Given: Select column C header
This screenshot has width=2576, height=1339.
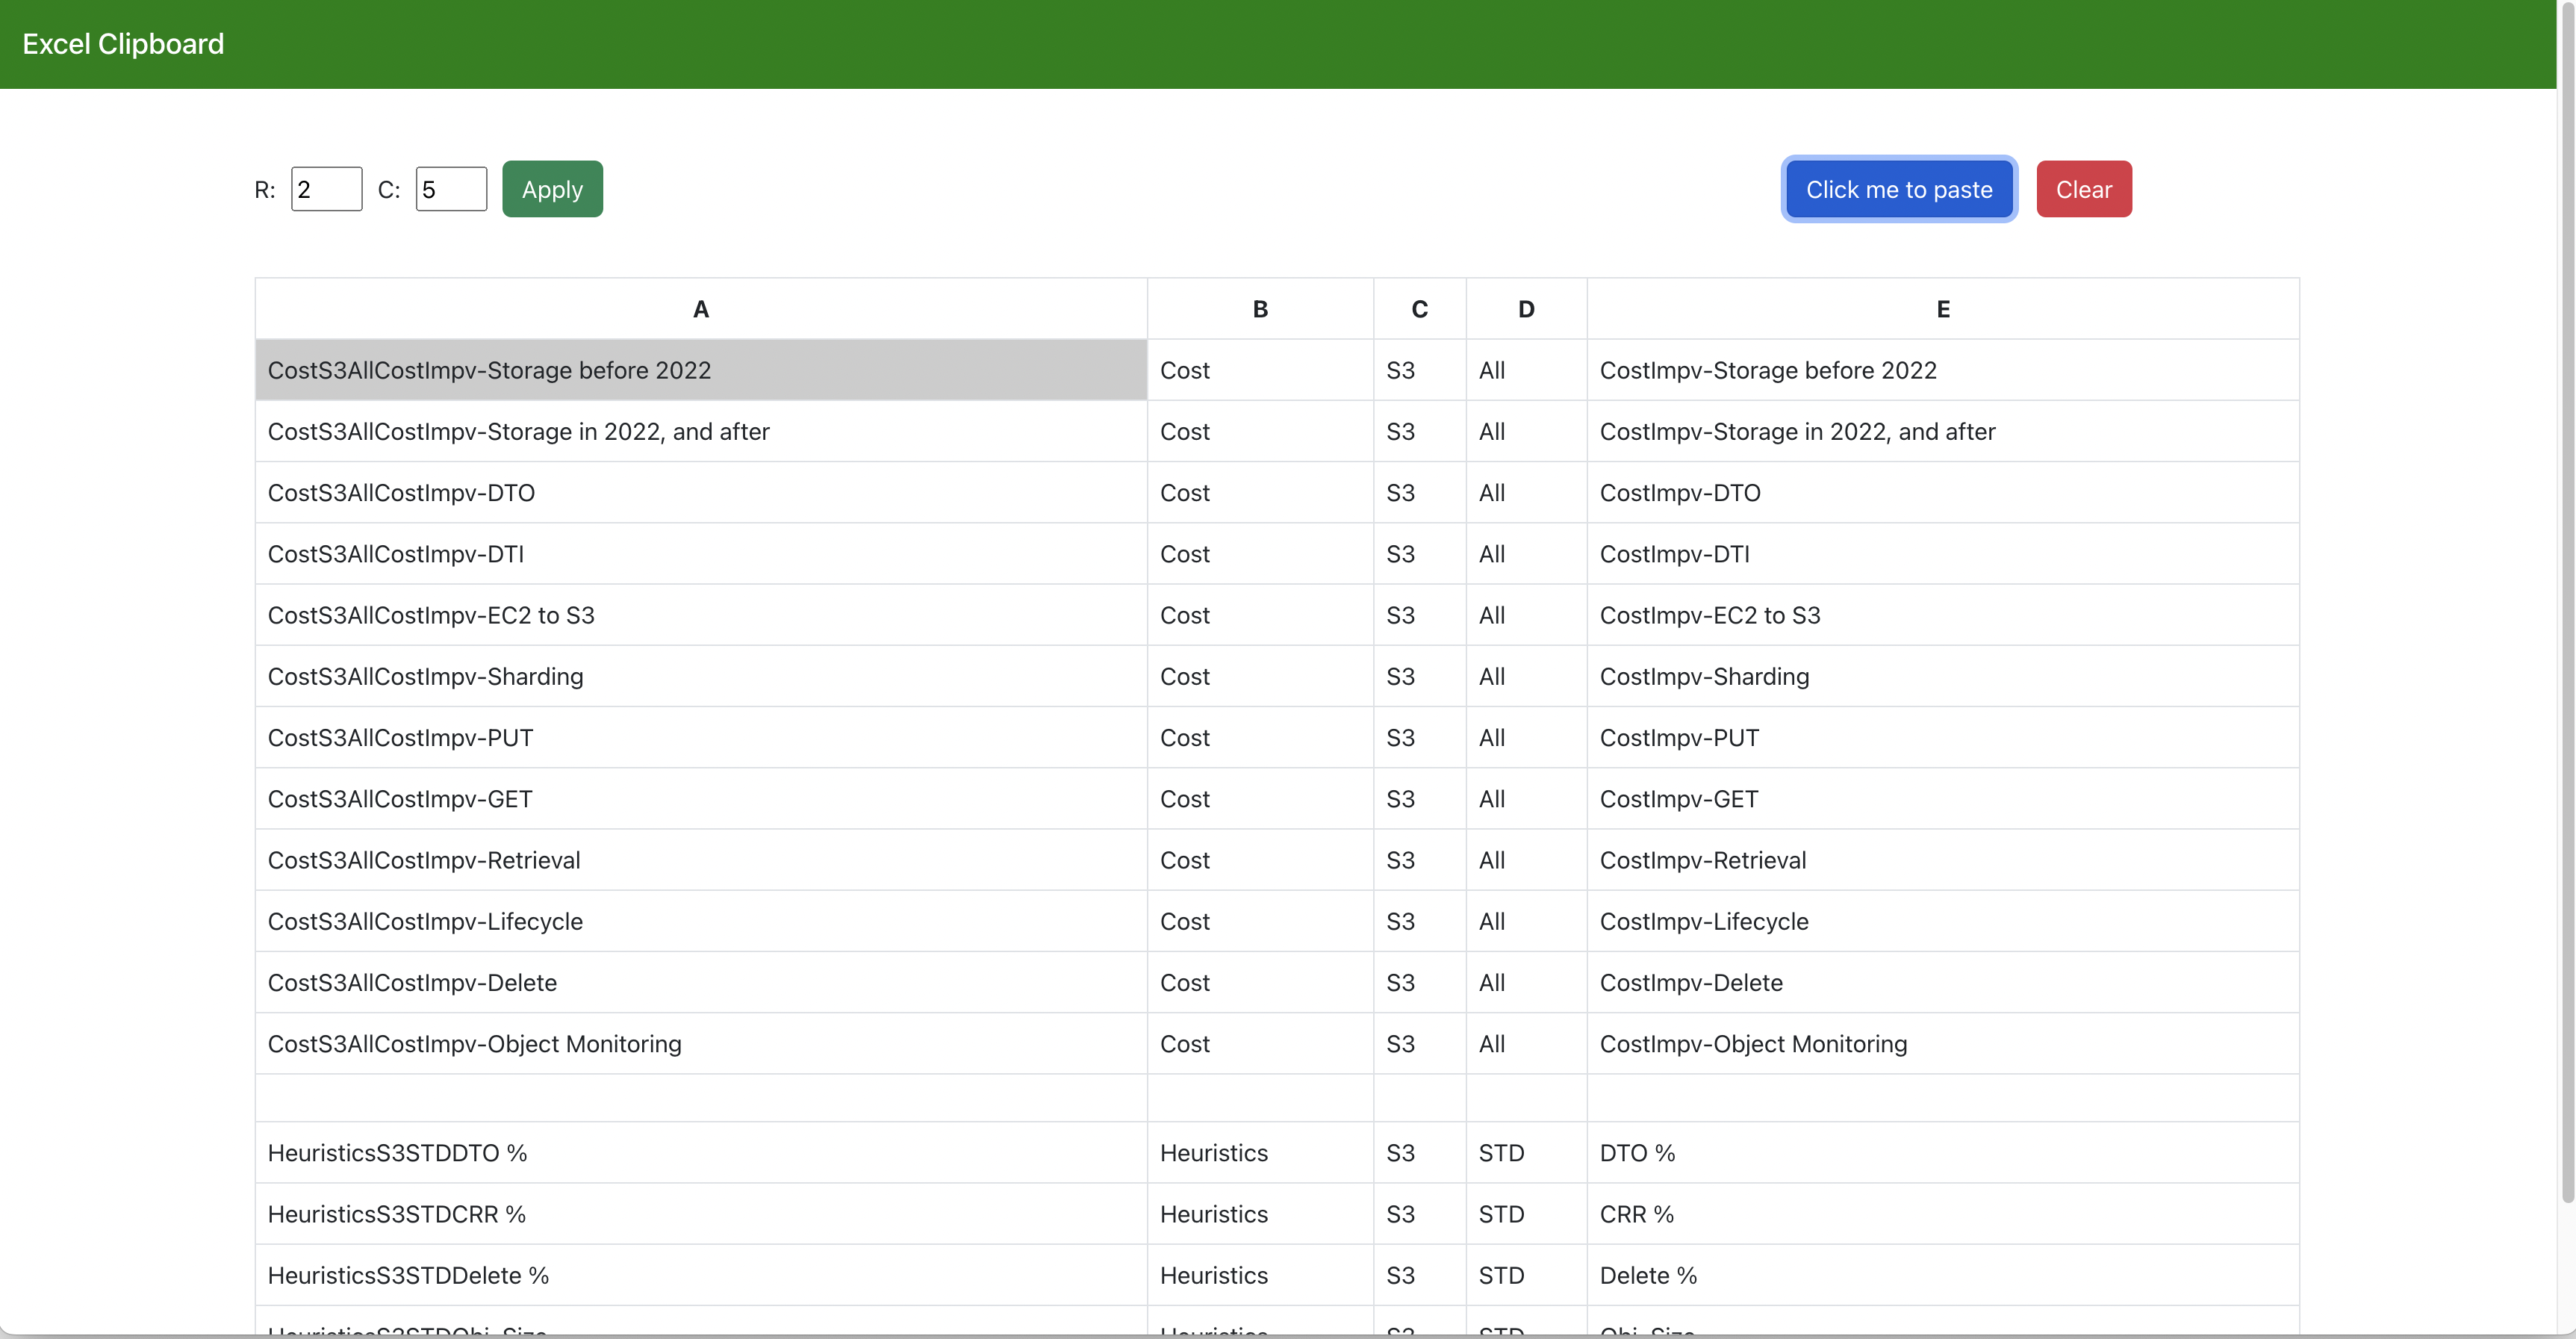Looking at the screenshot, I should (x=1419, y=309).
